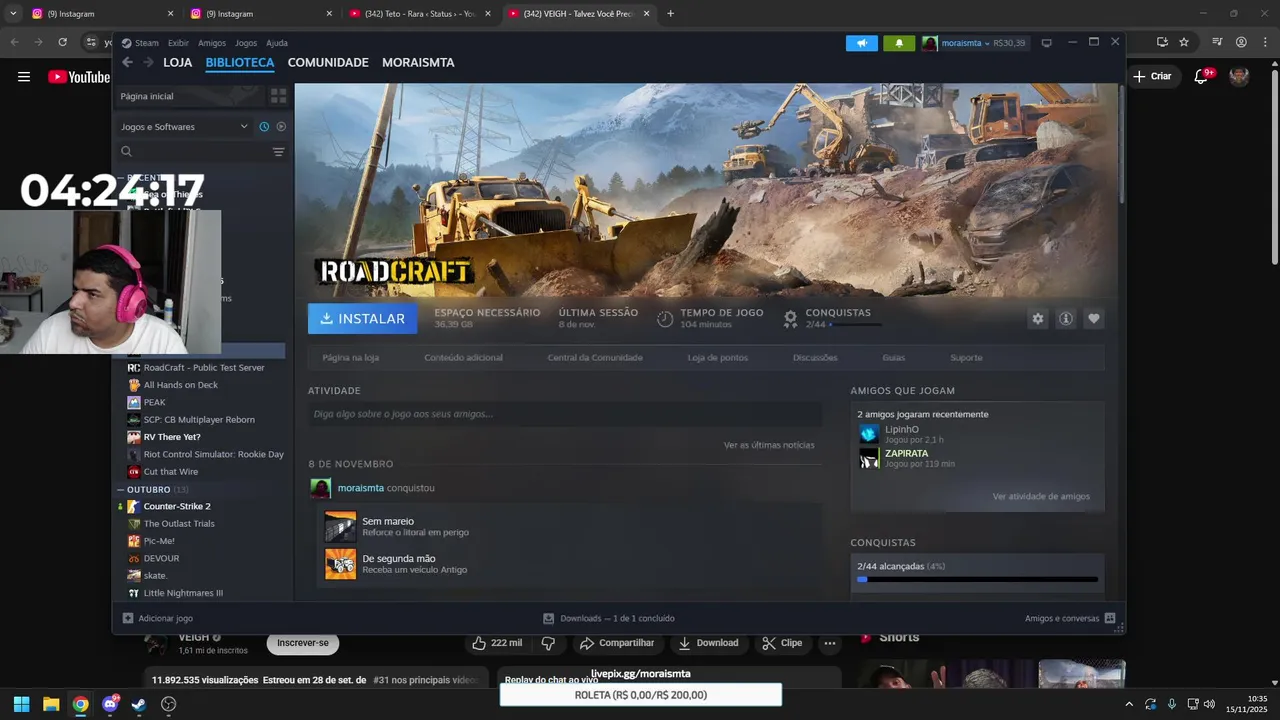
Task: Open the COMUNIDADE tab
Action: click(328, 62)
